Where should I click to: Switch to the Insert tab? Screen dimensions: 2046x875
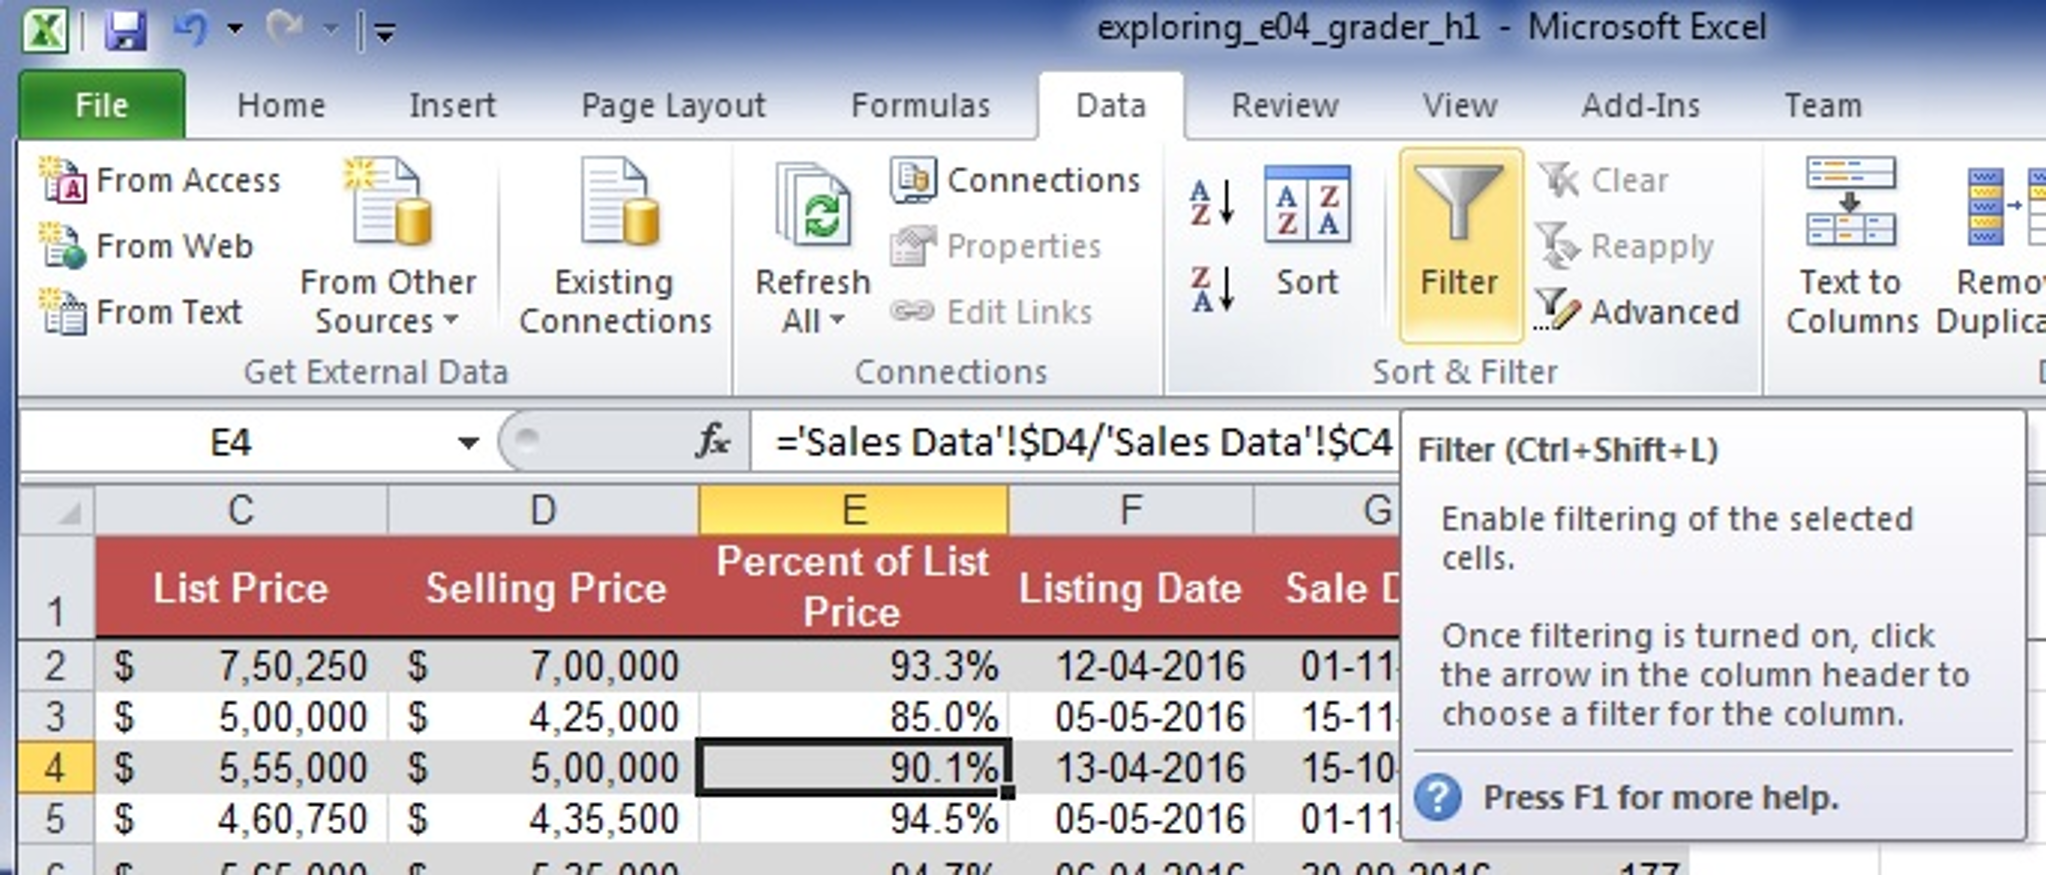tap(452, 105)
